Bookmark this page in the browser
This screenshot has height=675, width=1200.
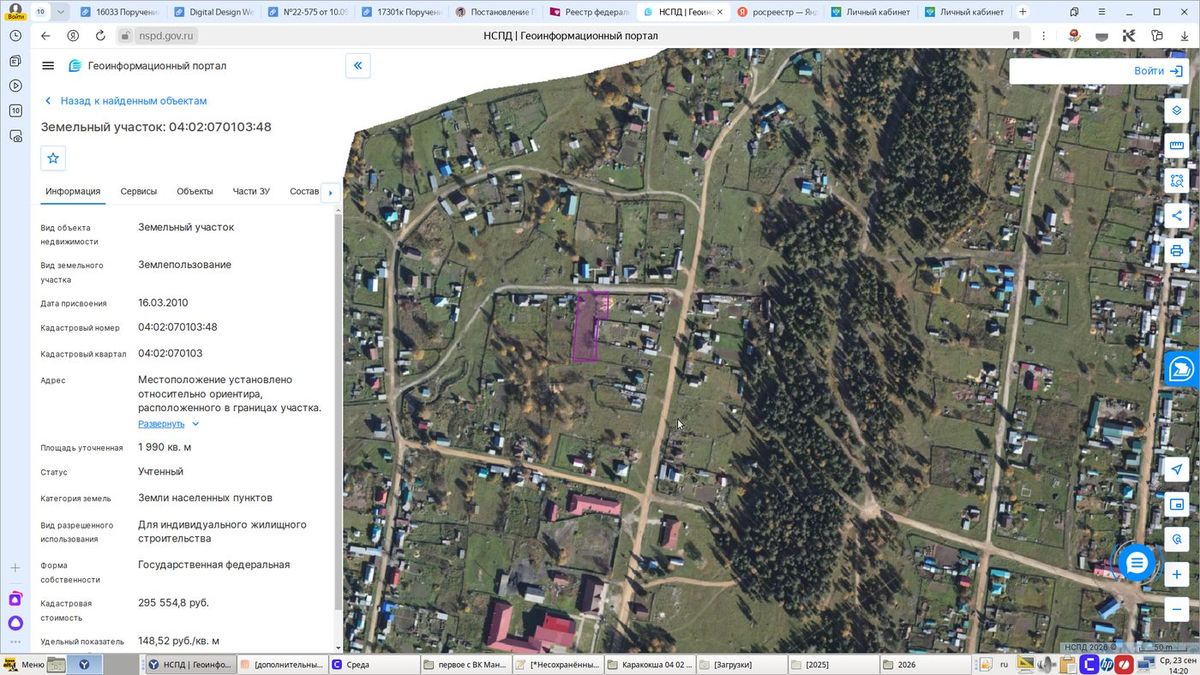click(x=1017, y=35)
